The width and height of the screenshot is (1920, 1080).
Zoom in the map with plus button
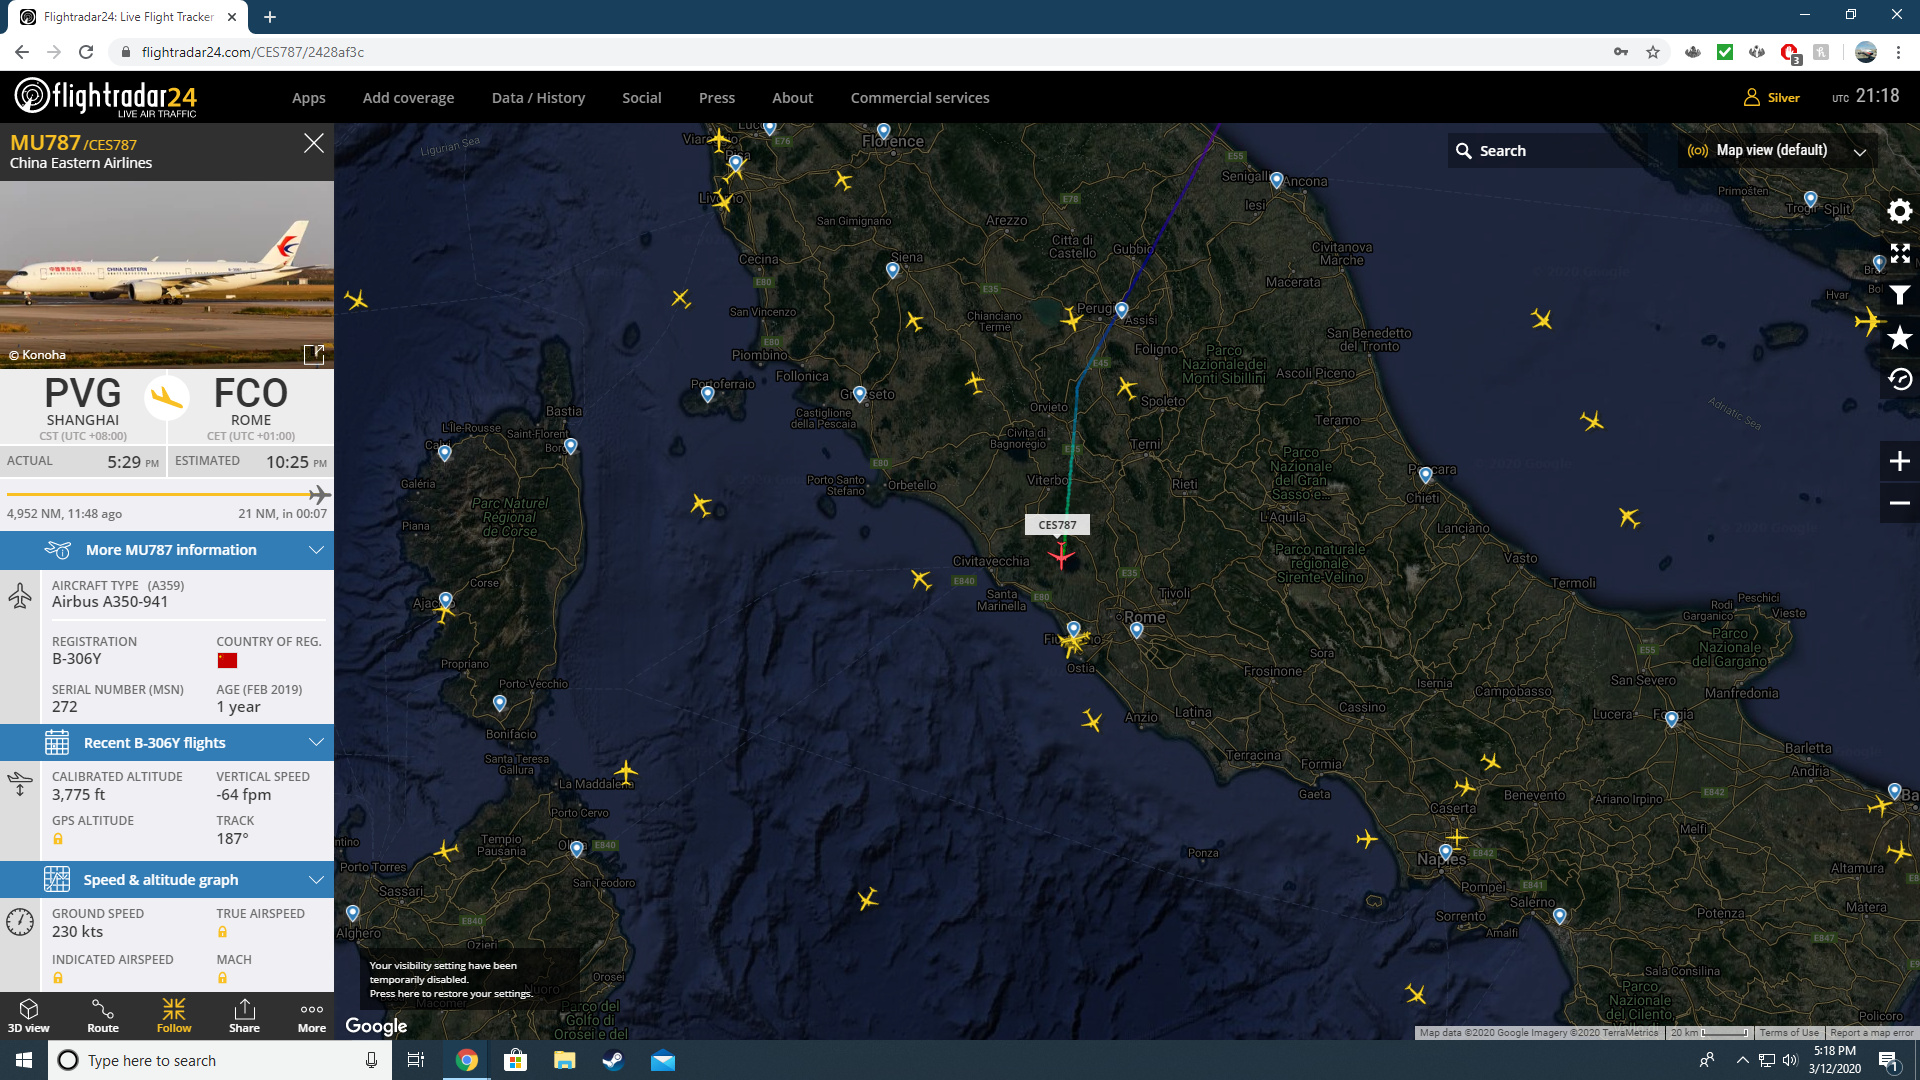point(1899,461)
